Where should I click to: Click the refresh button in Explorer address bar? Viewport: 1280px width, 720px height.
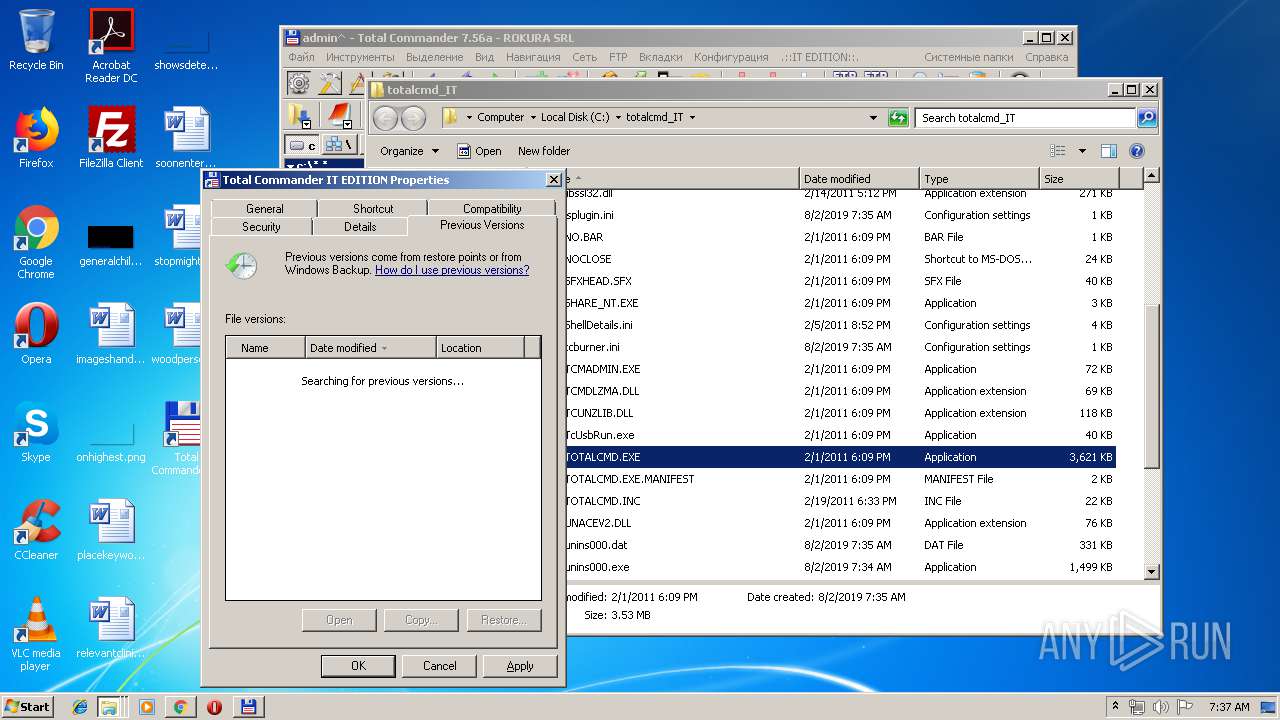coord(898,117)
